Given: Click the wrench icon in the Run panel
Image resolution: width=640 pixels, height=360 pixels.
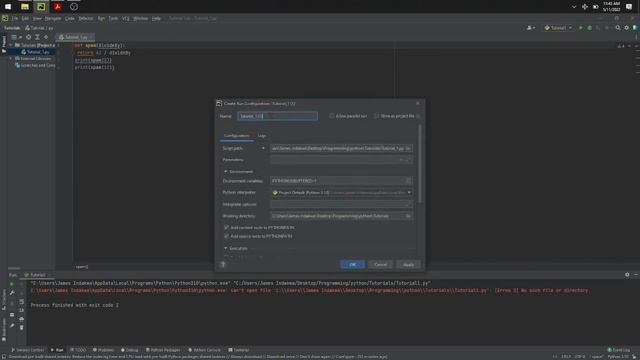Looking at the screenshot, I should [12, 293].
